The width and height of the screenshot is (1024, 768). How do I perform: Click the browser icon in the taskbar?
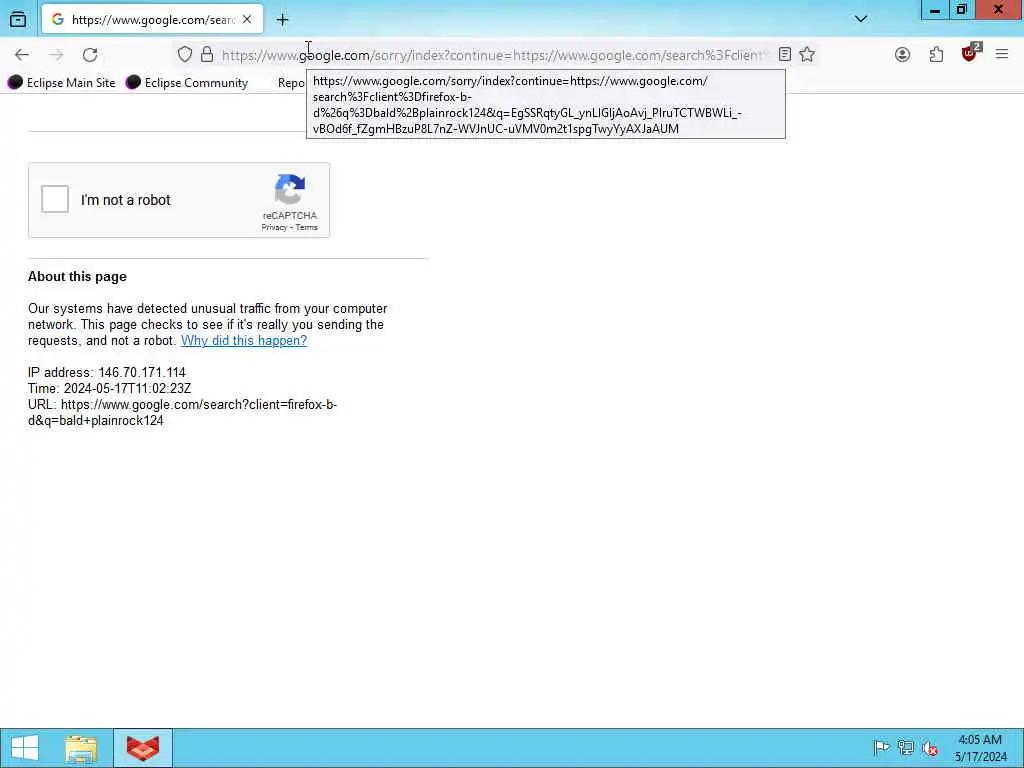(143, 748)
